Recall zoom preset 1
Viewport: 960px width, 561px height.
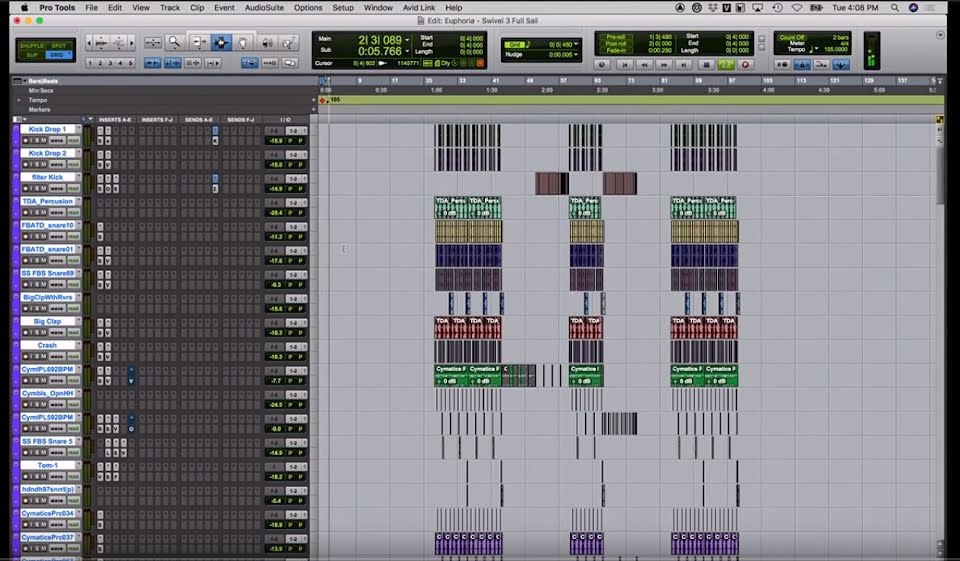point(90,63)
